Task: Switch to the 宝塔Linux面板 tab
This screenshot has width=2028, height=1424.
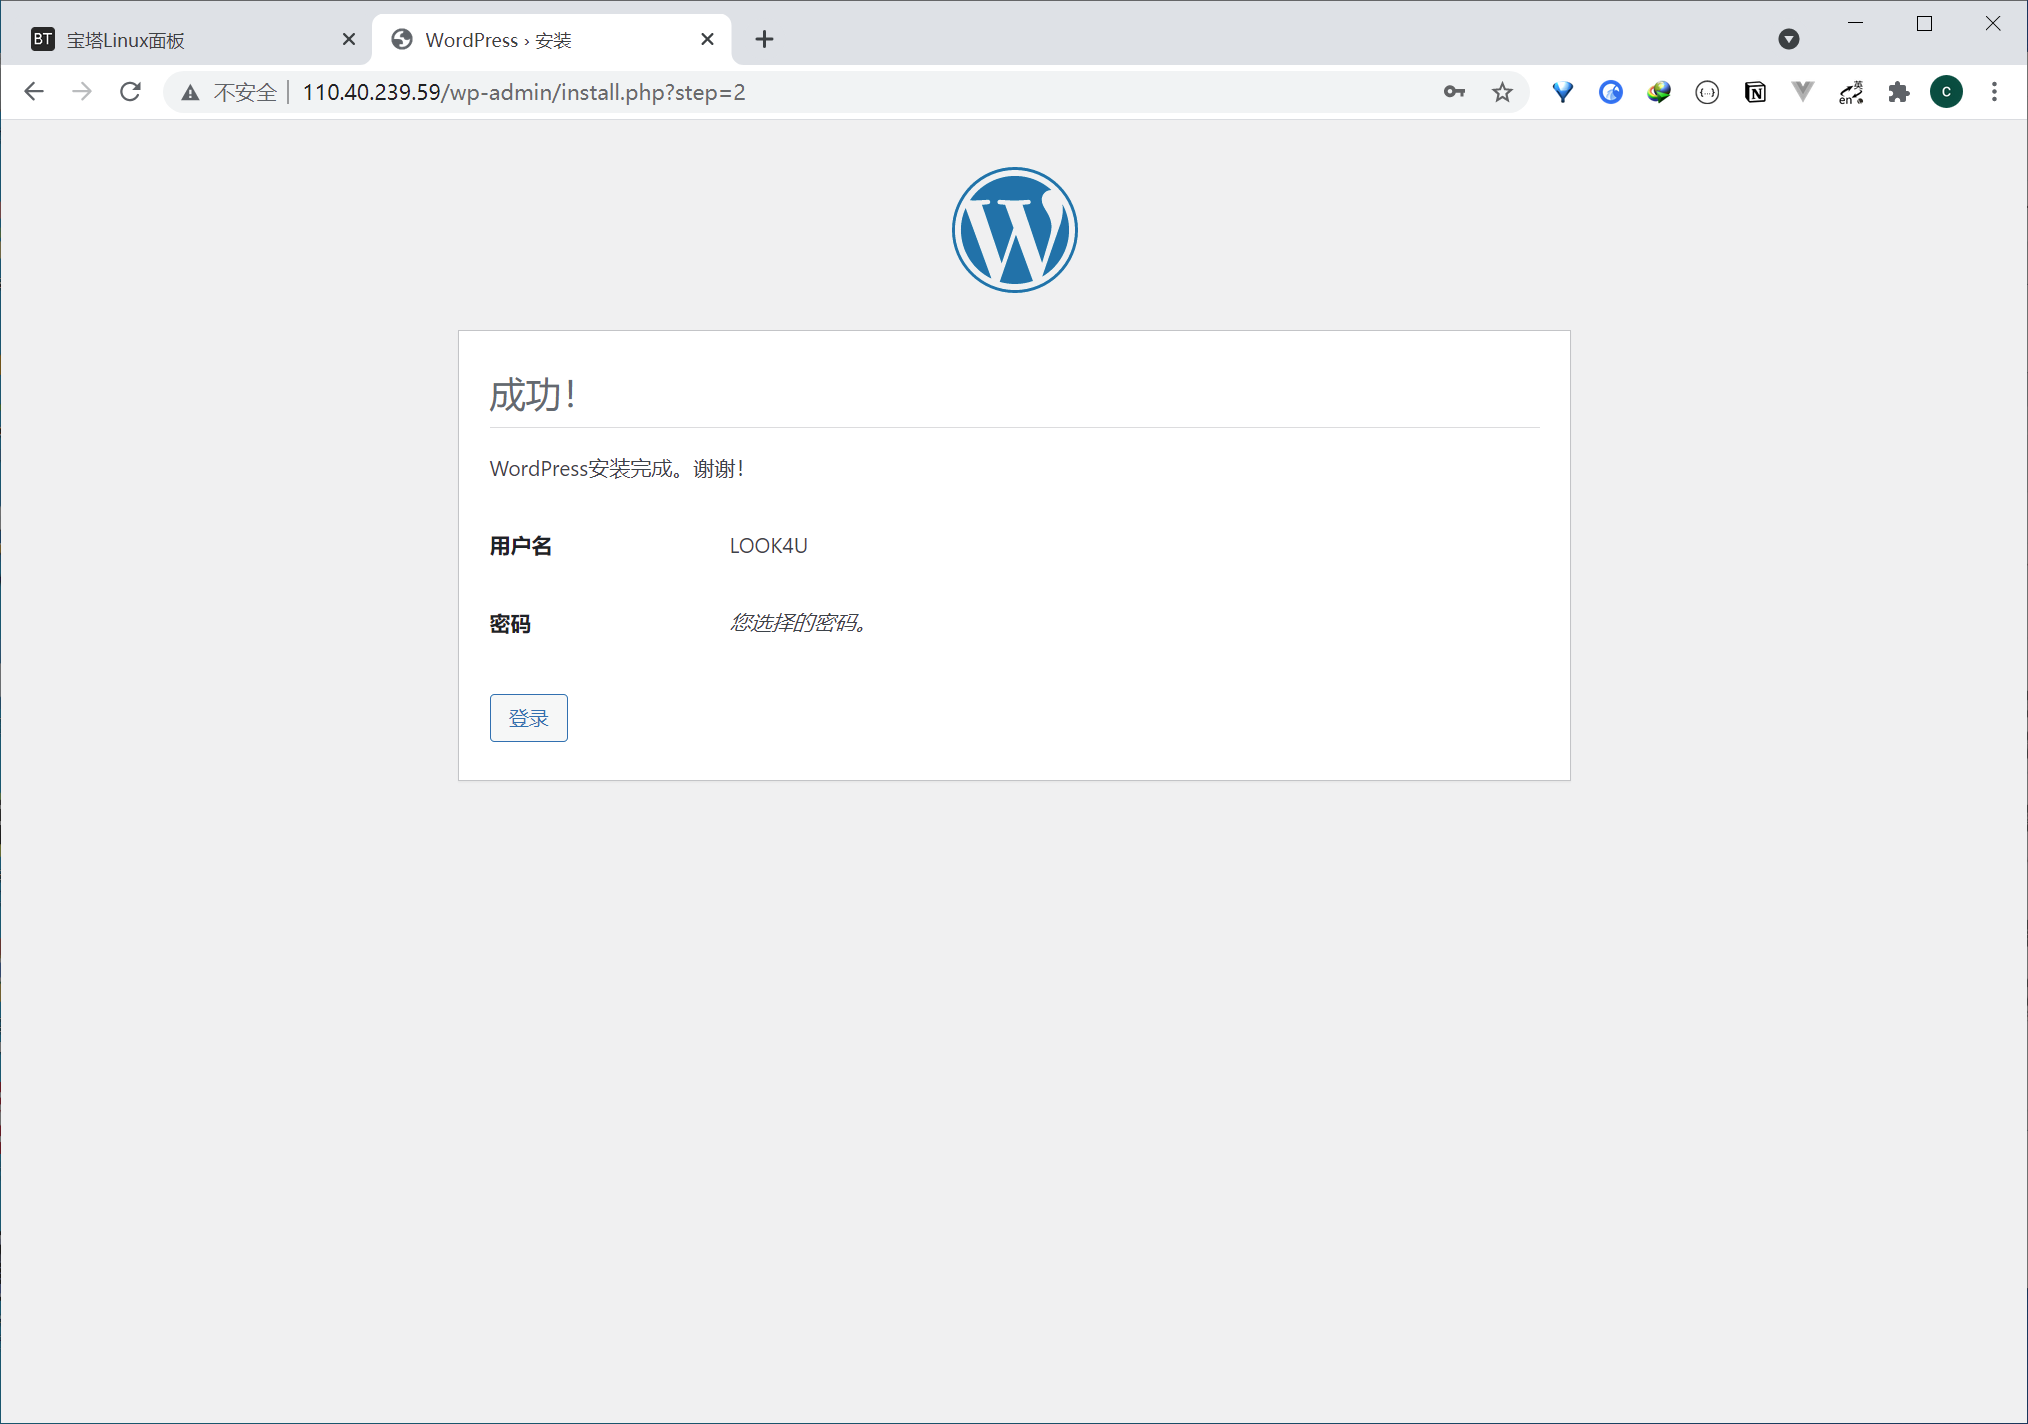Action: 190,40
